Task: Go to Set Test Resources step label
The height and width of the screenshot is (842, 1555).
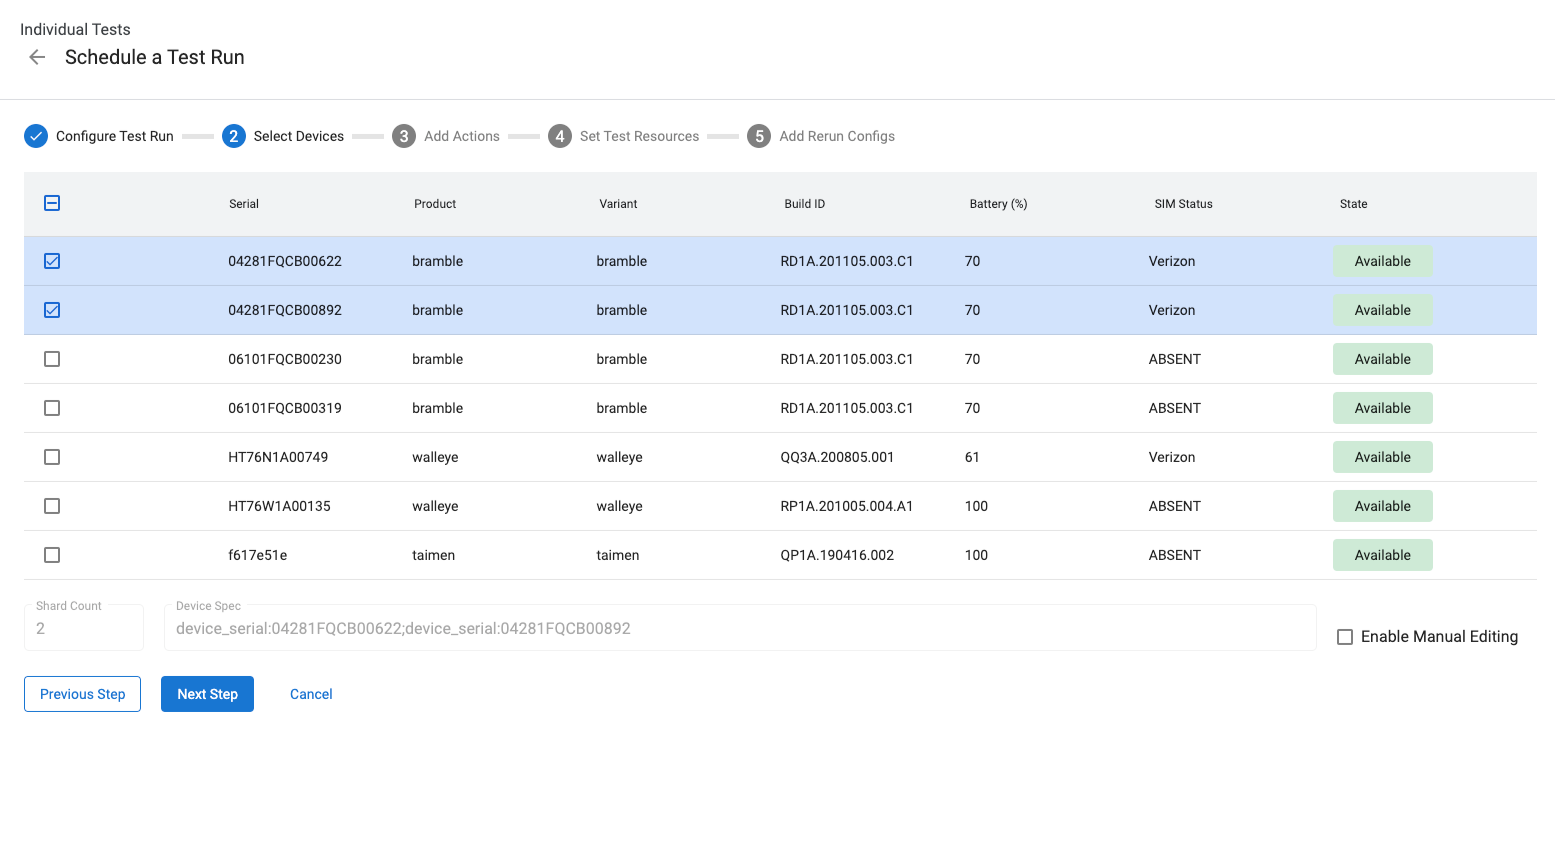Action: 639,136
